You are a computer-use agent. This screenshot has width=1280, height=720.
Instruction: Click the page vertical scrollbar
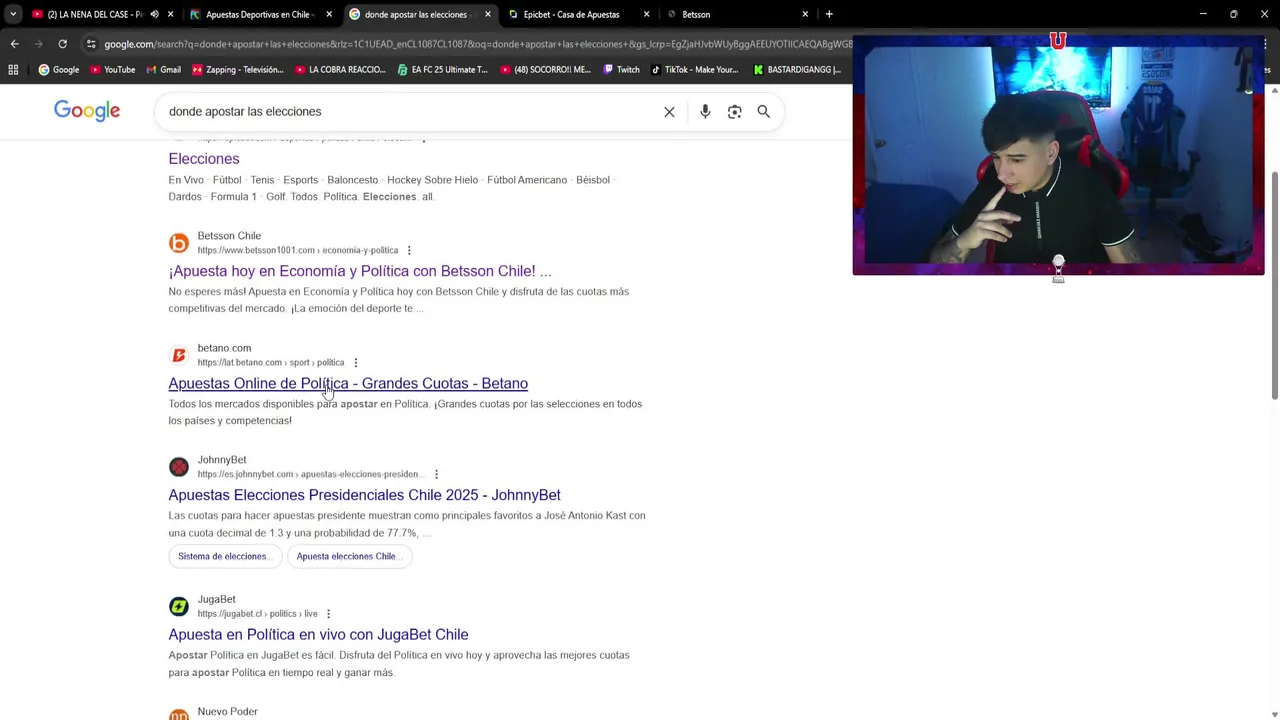[1274, 285]
